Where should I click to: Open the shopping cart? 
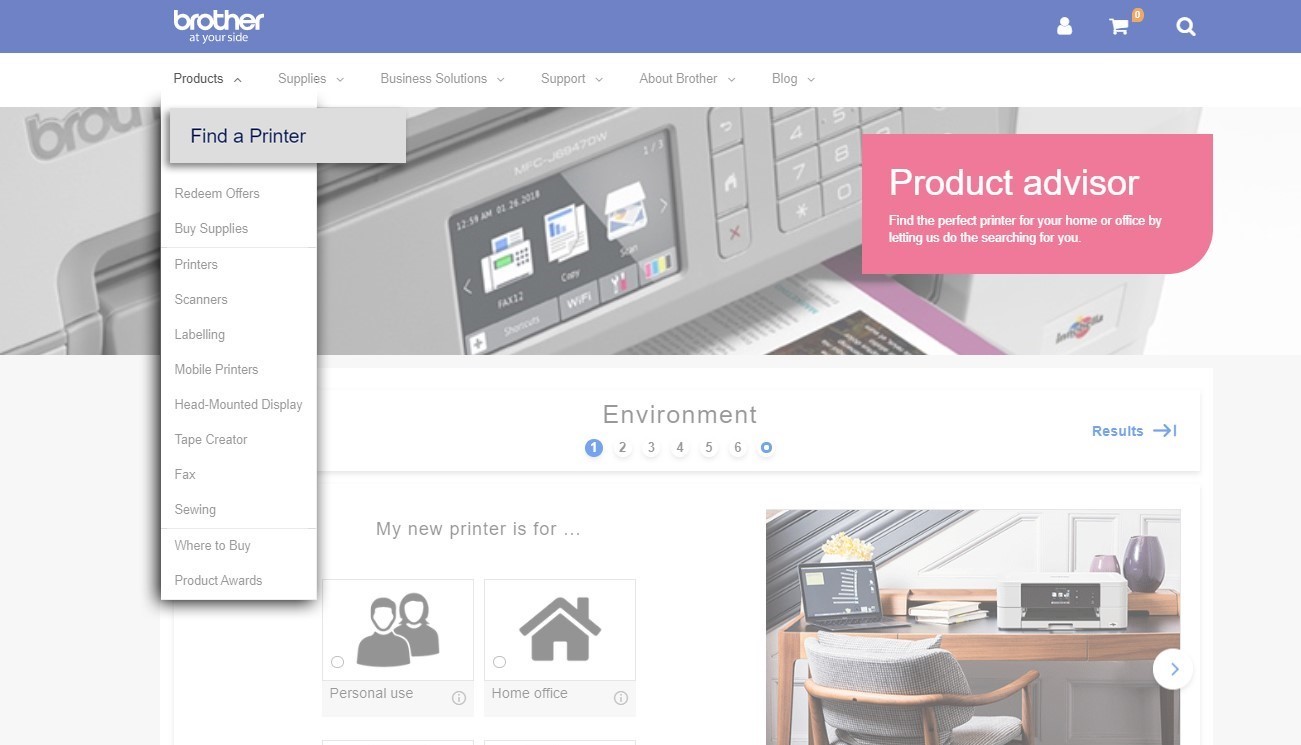[1120, 26]
